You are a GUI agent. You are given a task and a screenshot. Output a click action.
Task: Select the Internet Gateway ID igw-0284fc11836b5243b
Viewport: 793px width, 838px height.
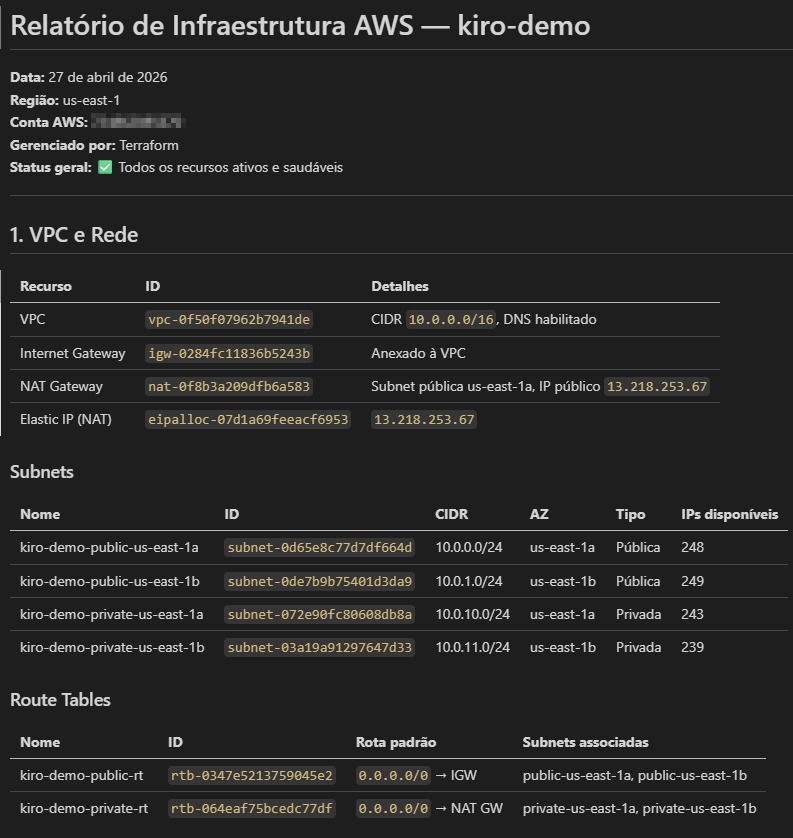(x=229, y=353)
